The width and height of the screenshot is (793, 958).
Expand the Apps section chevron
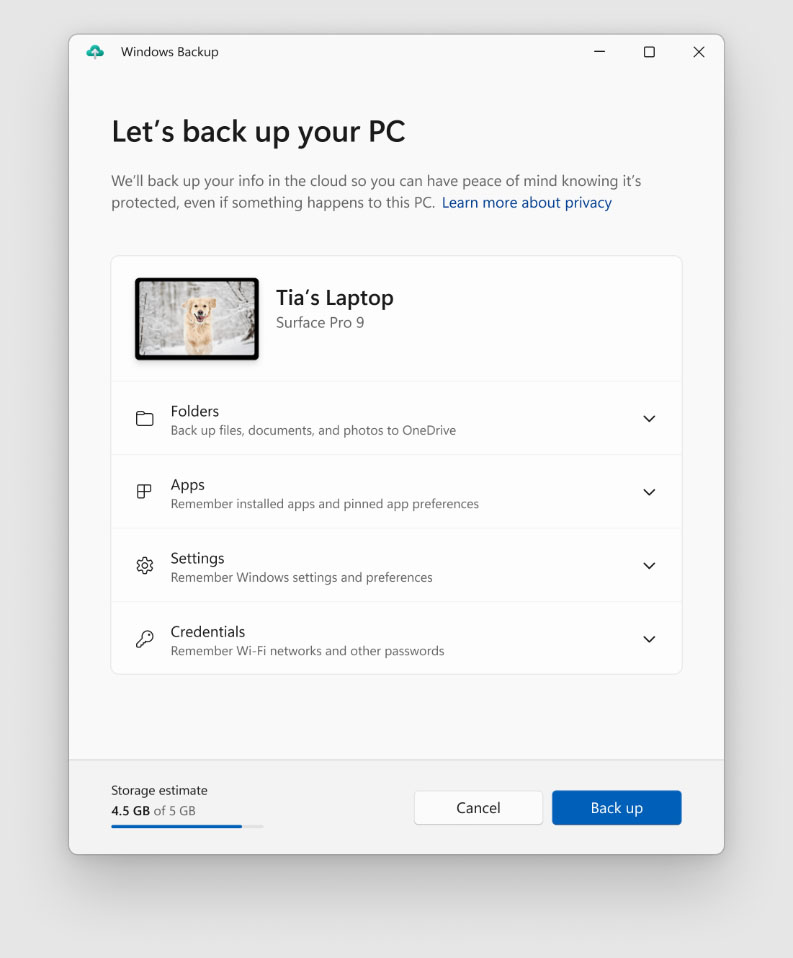(x=649, y=492)
